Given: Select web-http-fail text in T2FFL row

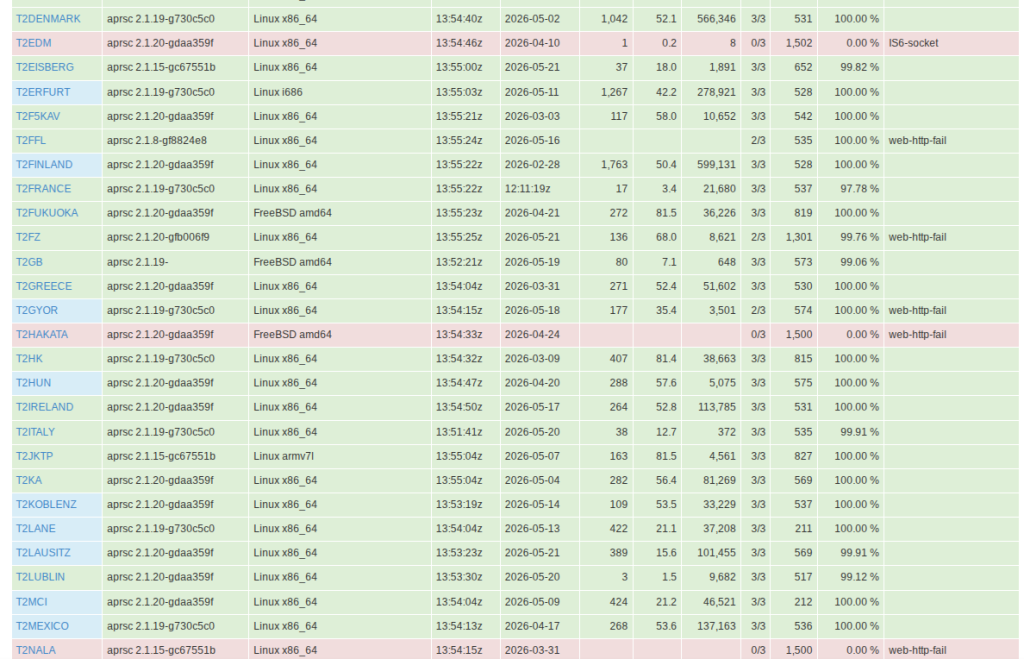Looking at the screenshot, I should pos(917,140).
